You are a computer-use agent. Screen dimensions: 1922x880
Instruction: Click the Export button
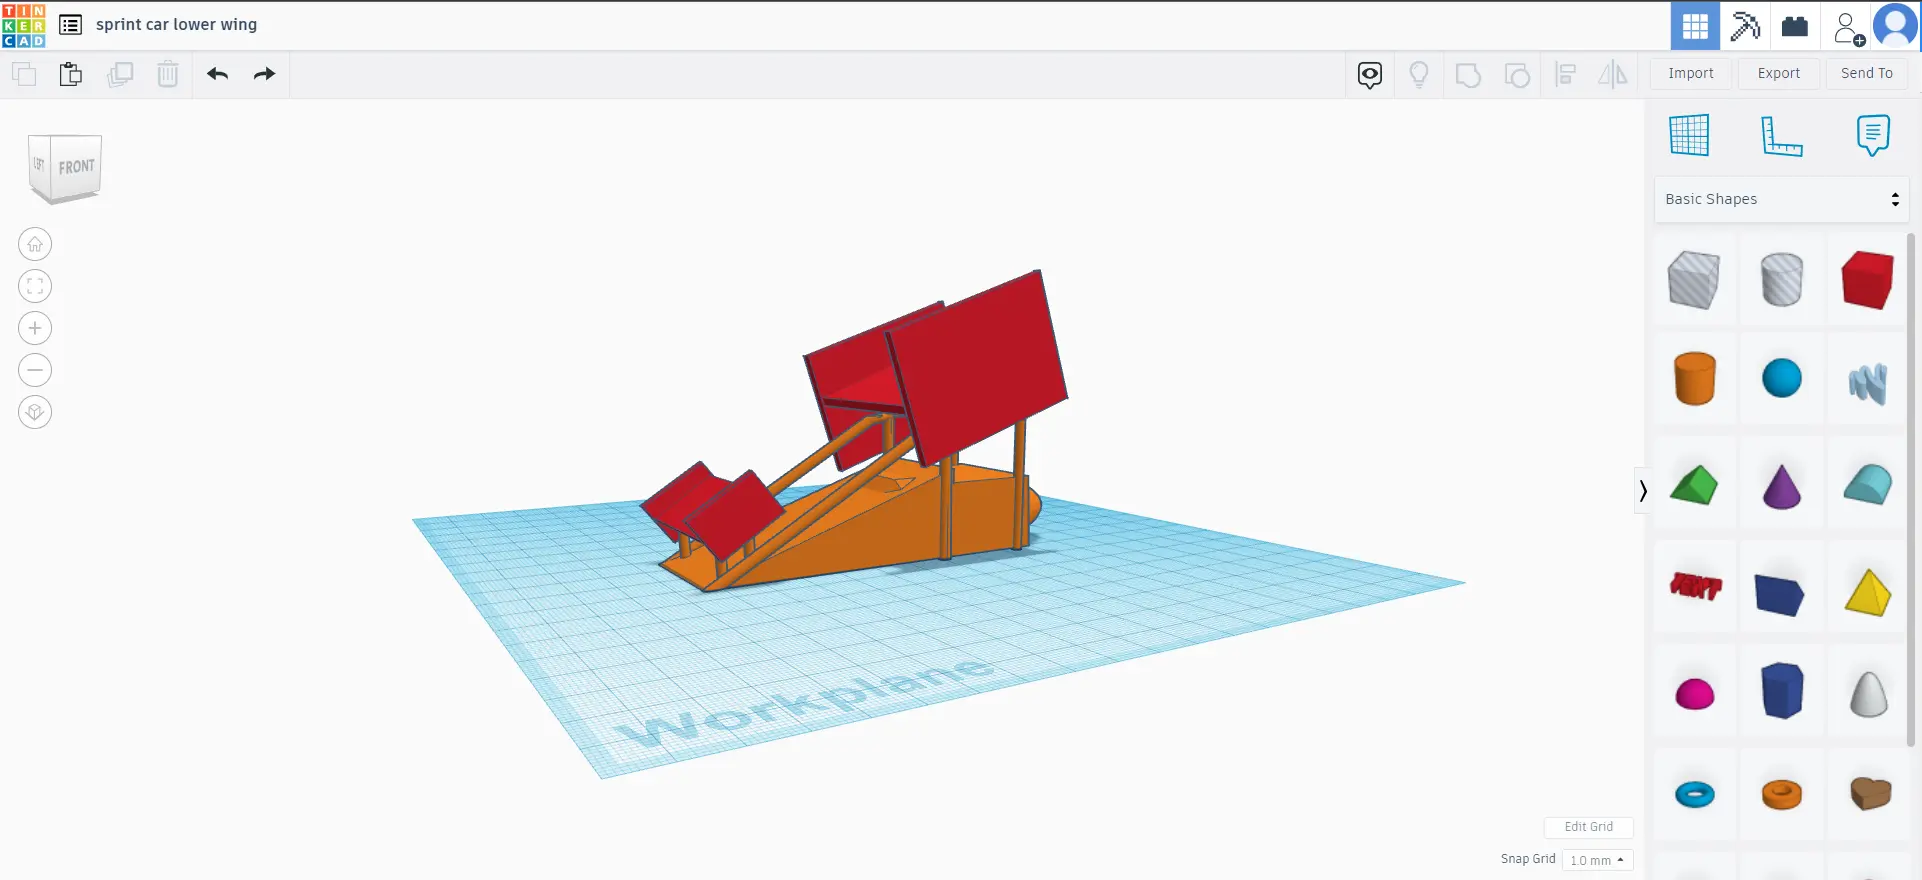coord(1778,73)
